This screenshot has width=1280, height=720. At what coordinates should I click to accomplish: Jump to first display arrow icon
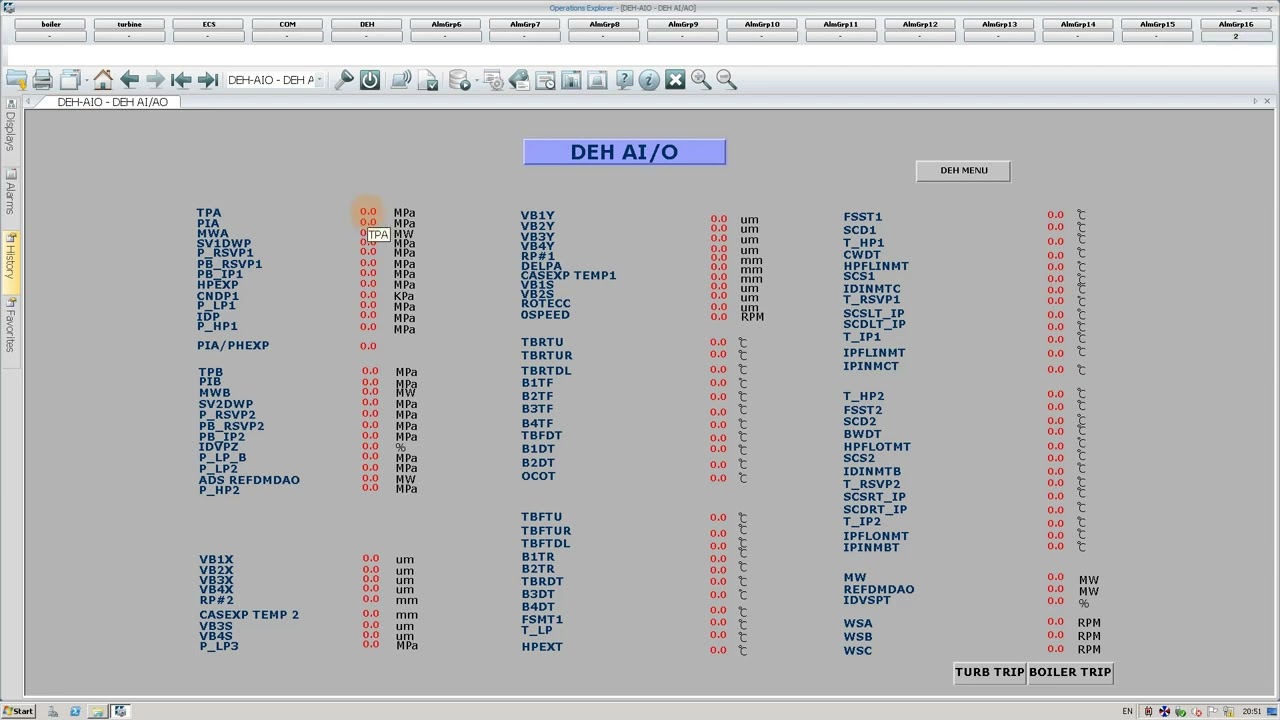click(181, 80)
